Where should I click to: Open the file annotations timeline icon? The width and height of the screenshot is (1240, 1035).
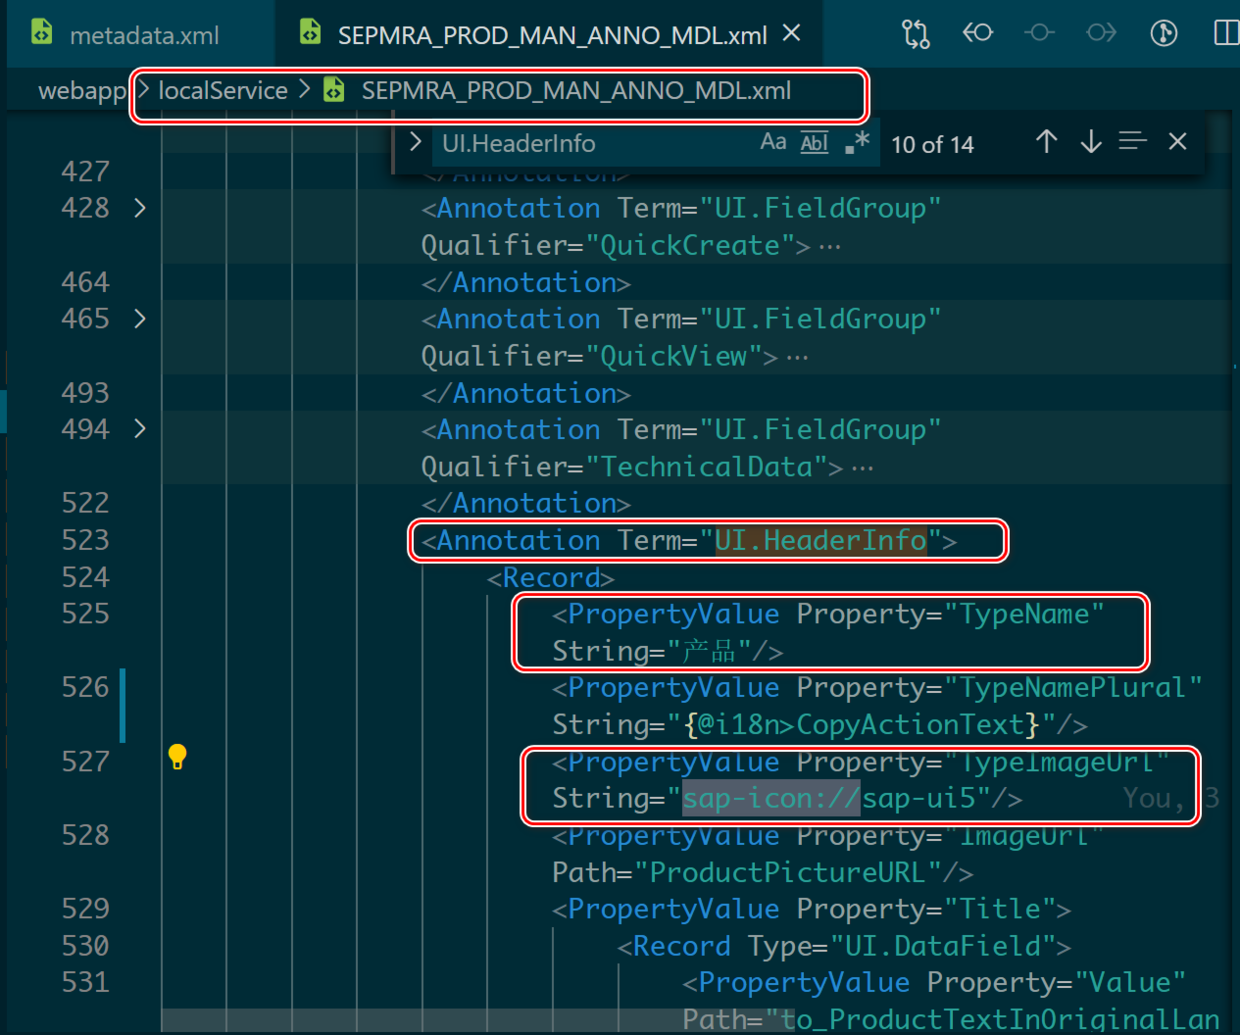point(1163,33)
